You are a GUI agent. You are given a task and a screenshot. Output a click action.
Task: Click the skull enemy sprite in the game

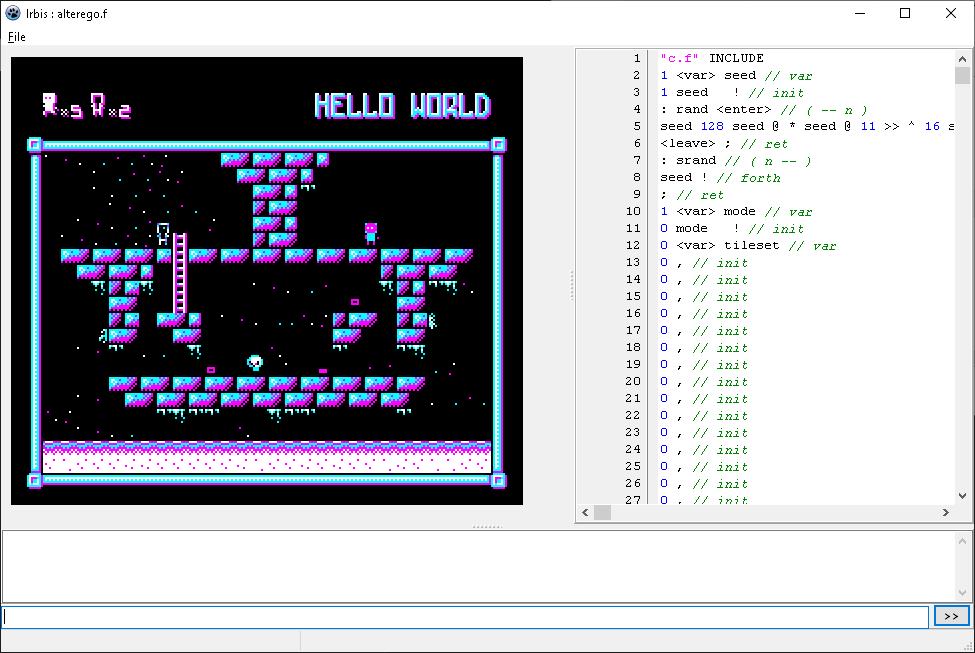255,362
